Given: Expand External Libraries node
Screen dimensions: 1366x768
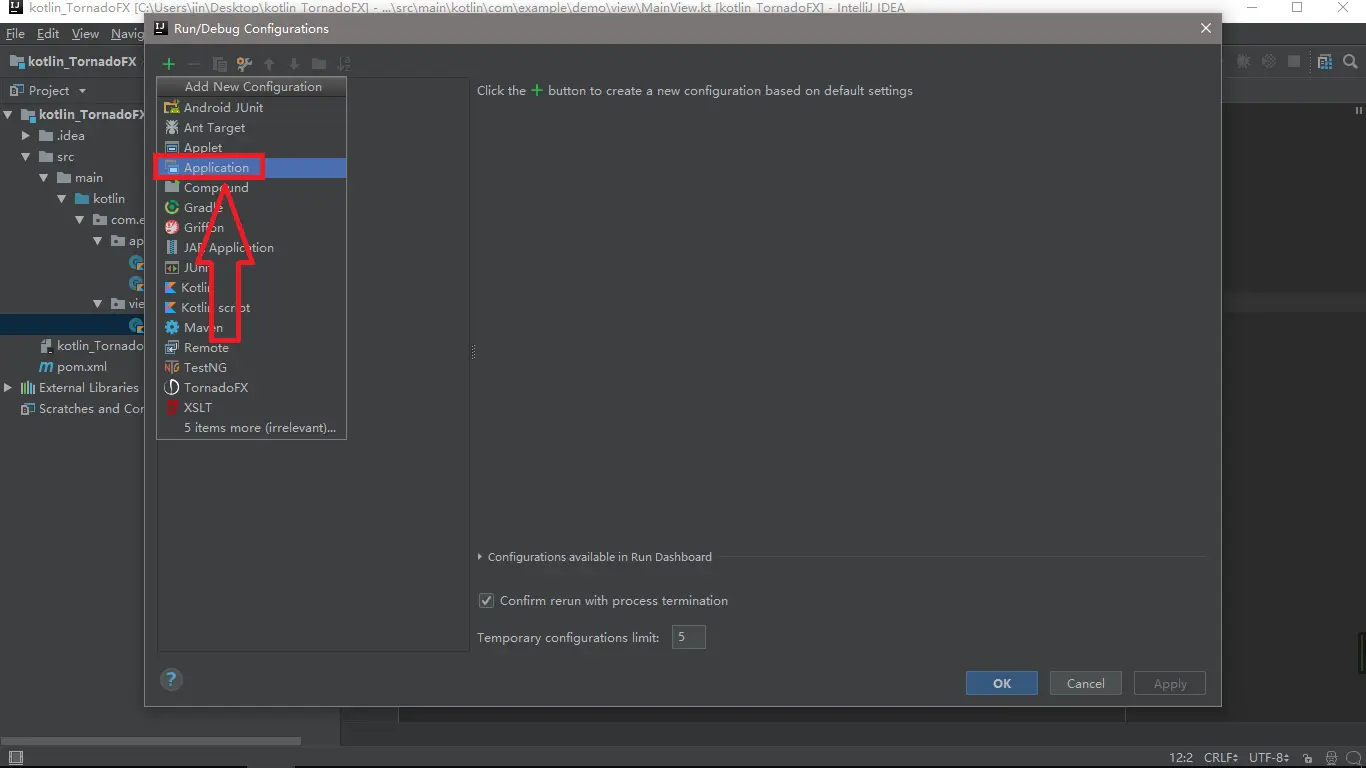Looking at the screenshot, I should [9, 388].
